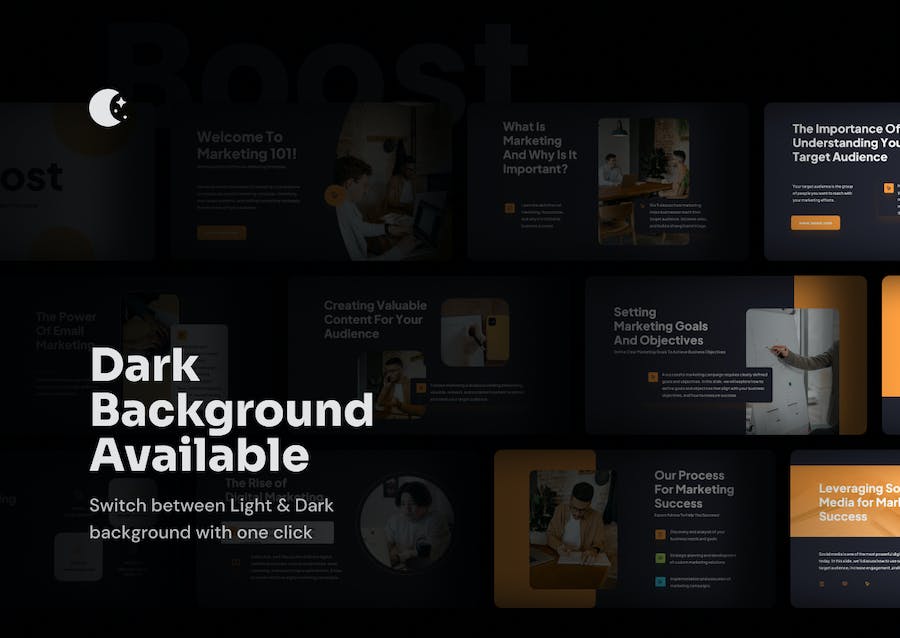Screen dimensions: 900x638
Task: Select the Our Process For Marketing Success heading
Action: (x=693, y=489)
